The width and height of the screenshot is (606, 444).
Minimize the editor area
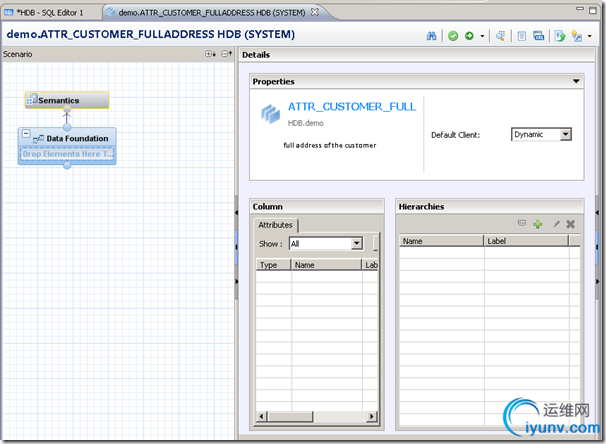click(580, 9)
